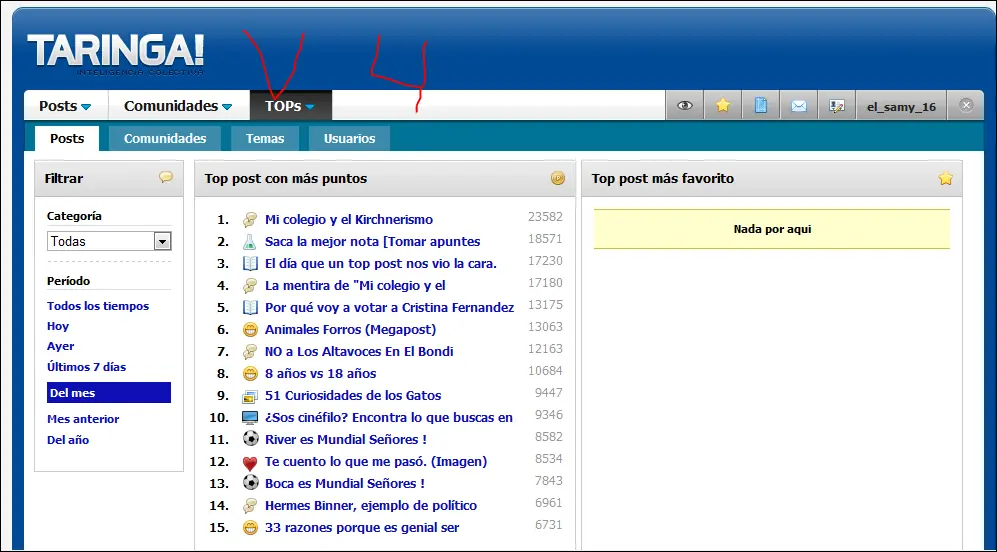Click the soccer ball icon beside Boca es Mundial
The image size is (997, 552).
250,483
